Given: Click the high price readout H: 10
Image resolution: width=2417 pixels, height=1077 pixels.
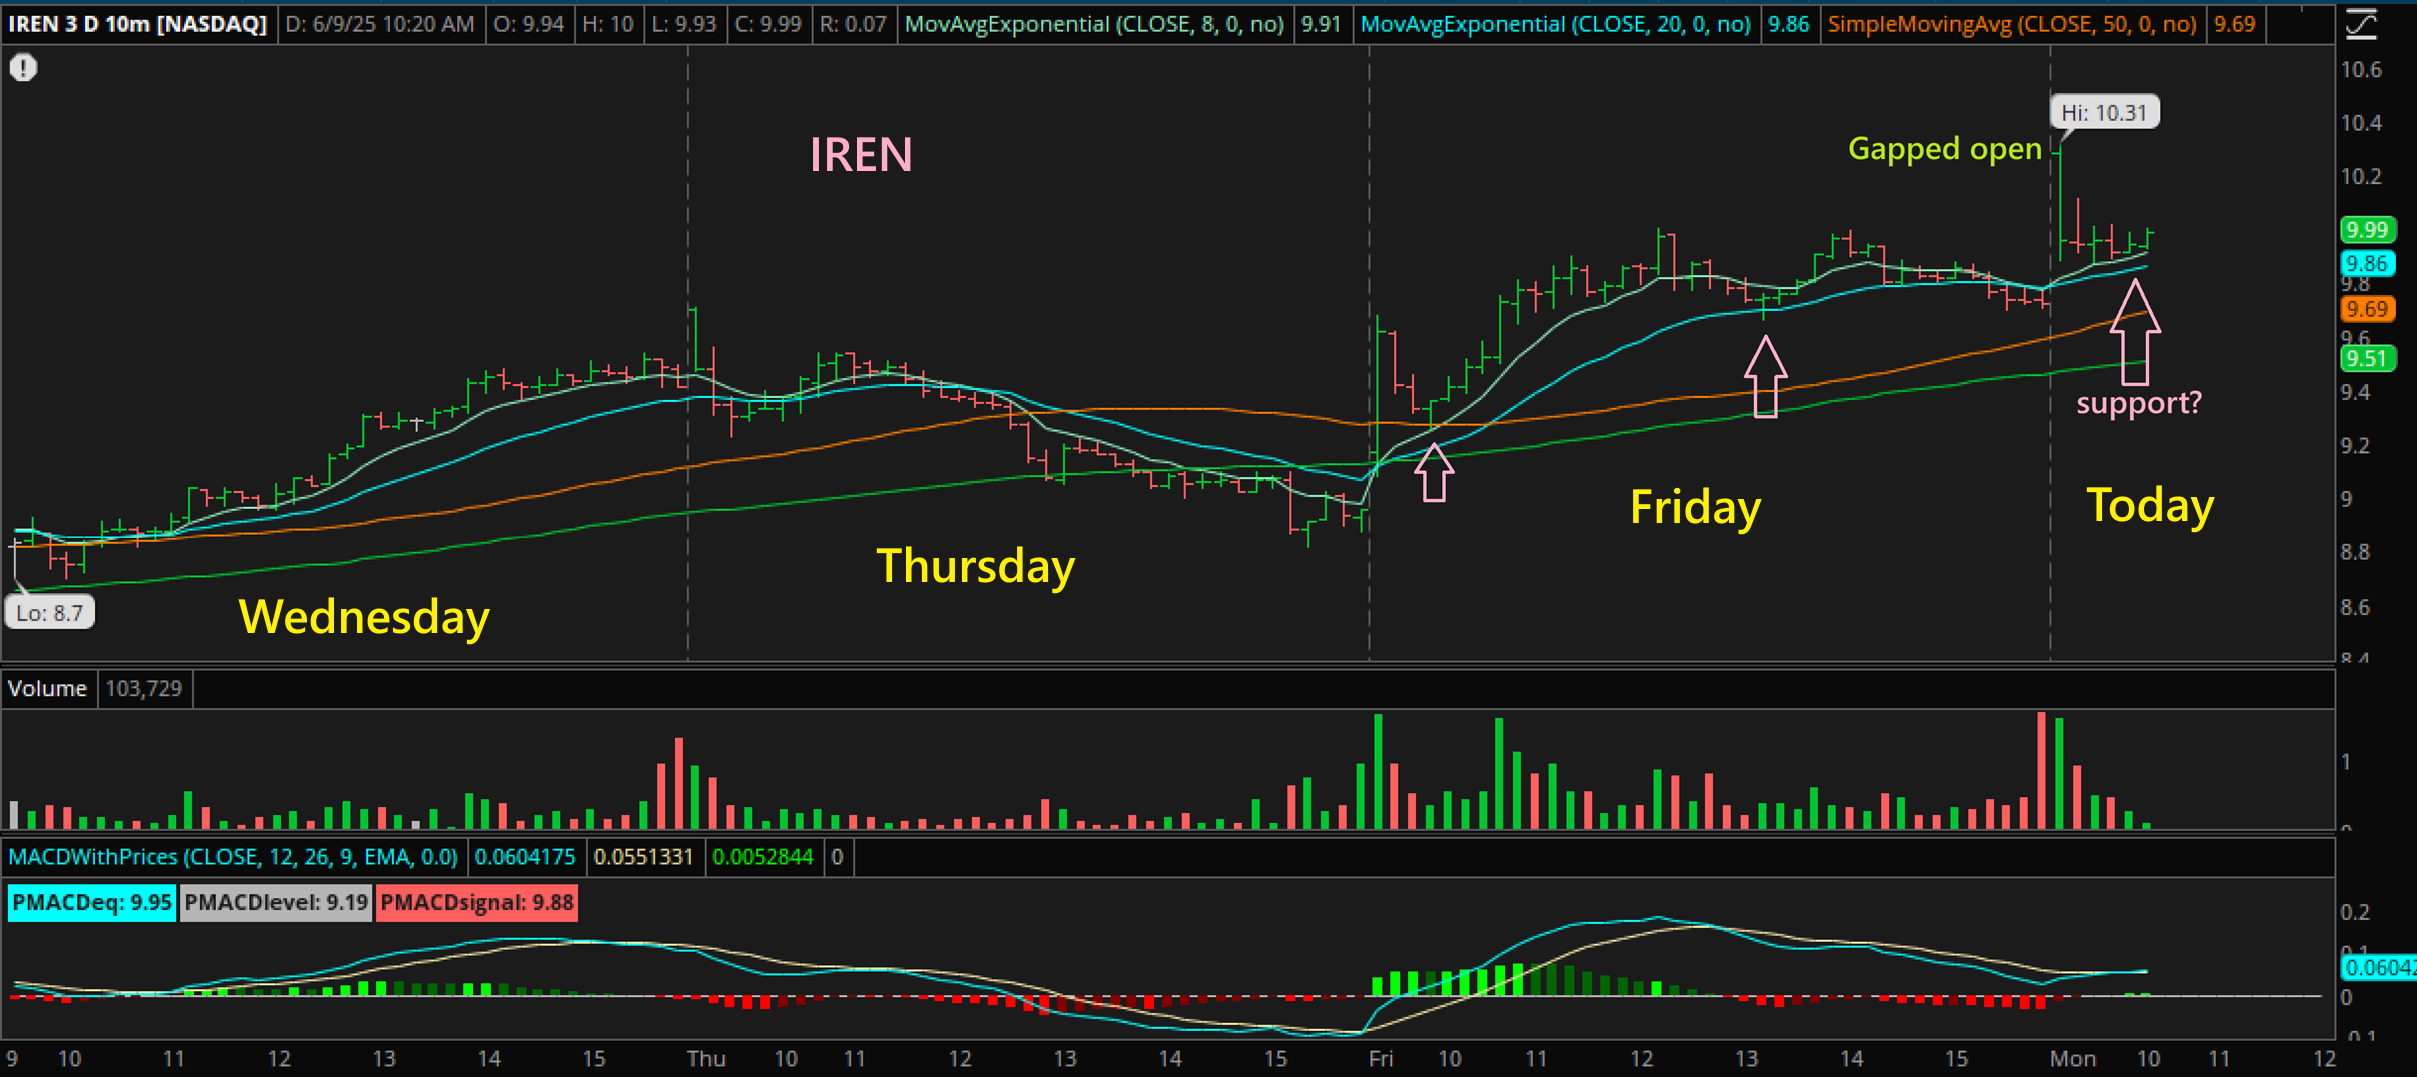Looking at the screenshot, I should coord(608,24).
